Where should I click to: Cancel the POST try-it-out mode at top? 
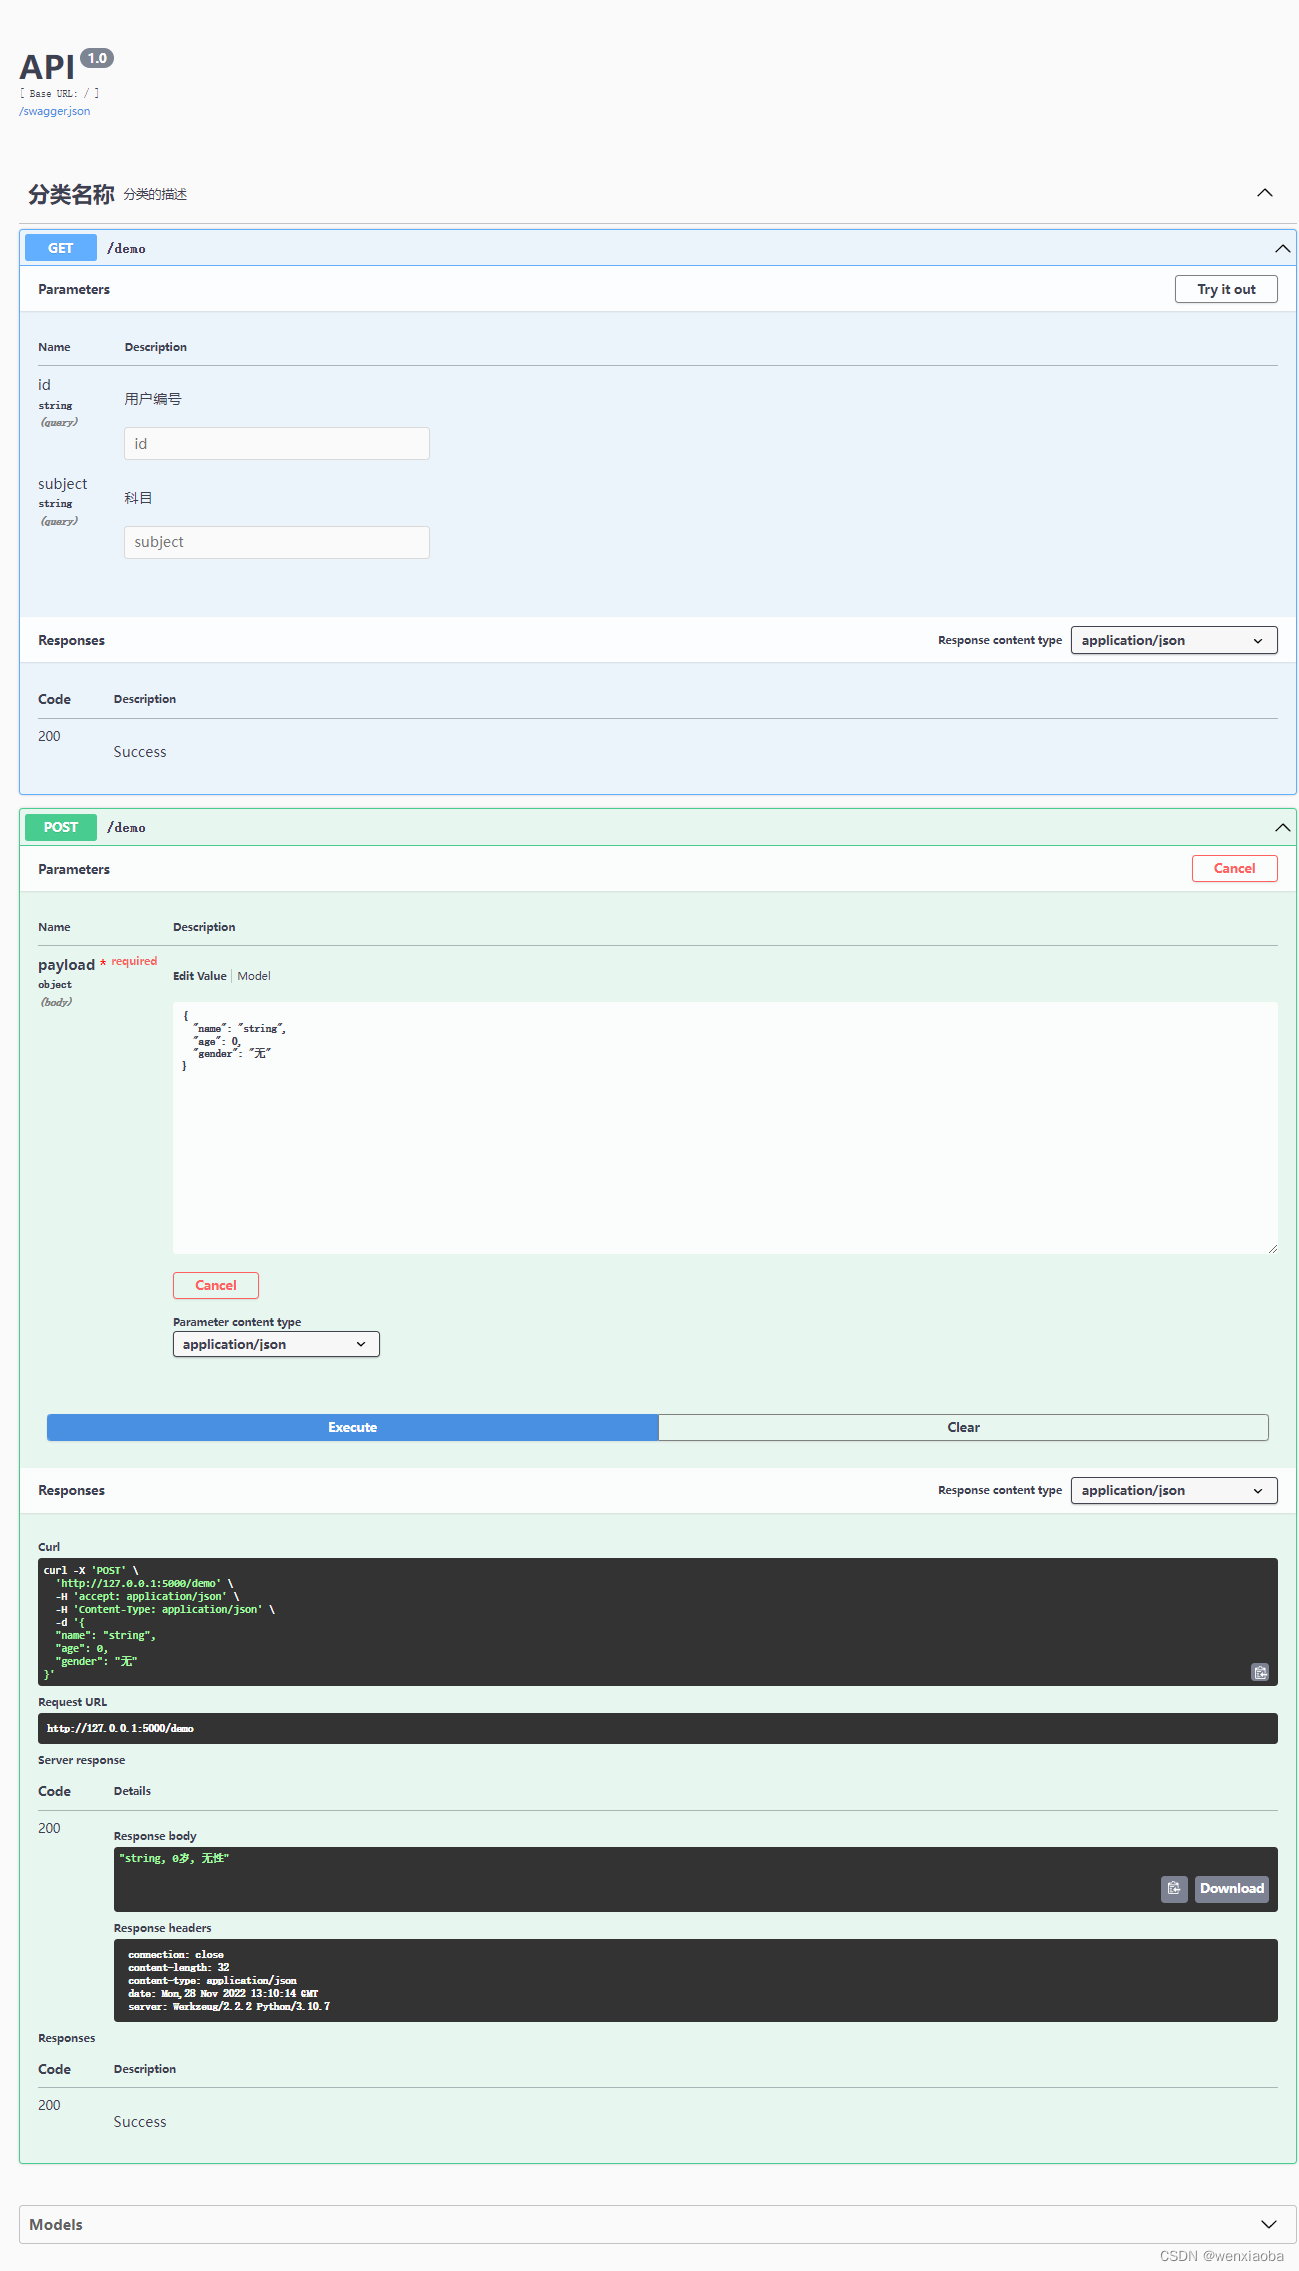pos(1234,868)
